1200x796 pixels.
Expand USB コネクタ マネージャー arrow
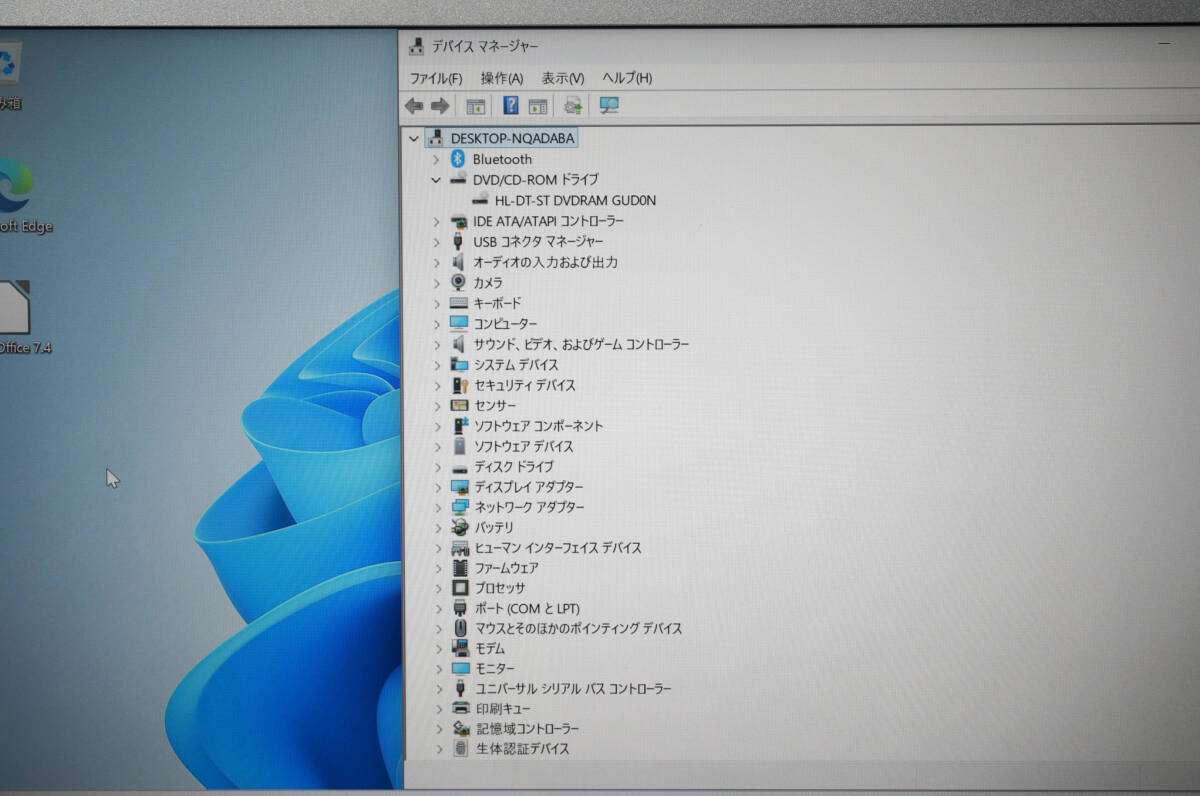coord(436,242)
